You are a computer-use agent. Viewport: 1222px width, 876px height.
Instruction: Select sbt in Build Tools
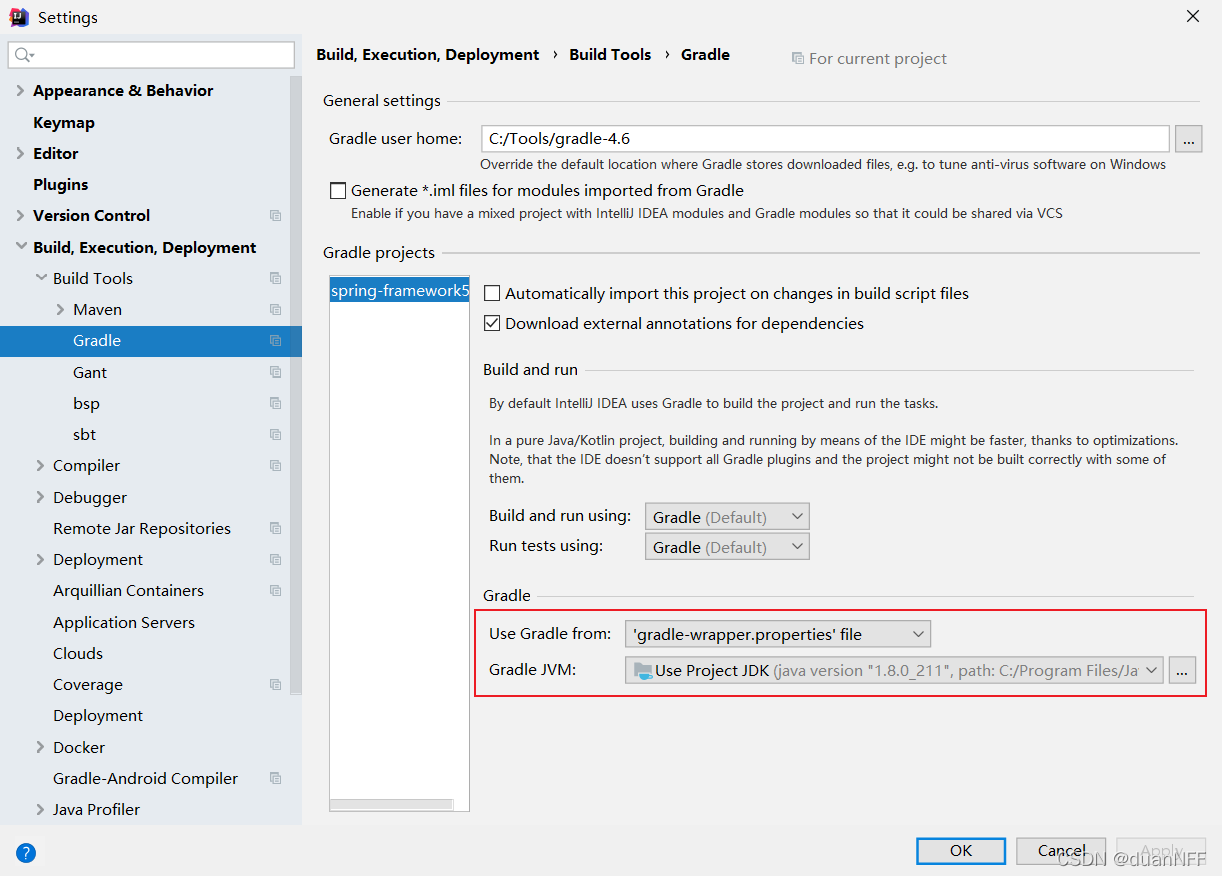pos(85,434)
